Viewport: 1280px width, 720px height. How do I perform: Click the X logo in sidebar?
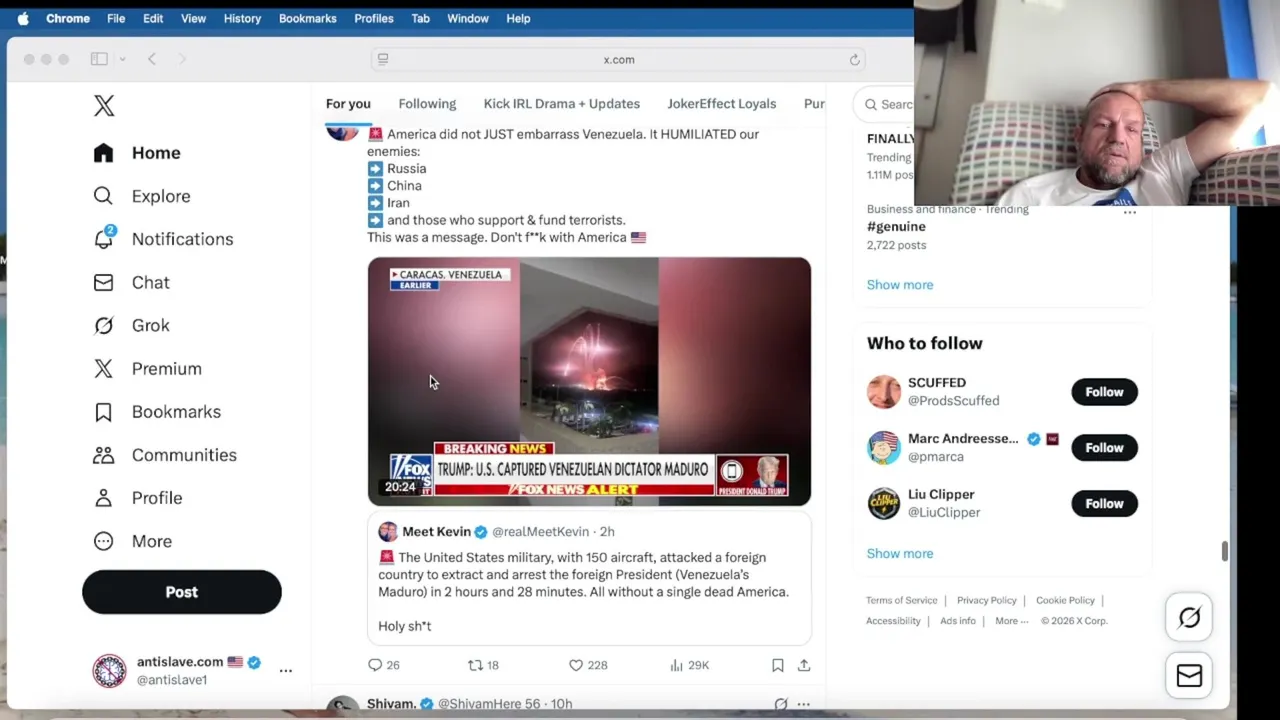(104, 105)
